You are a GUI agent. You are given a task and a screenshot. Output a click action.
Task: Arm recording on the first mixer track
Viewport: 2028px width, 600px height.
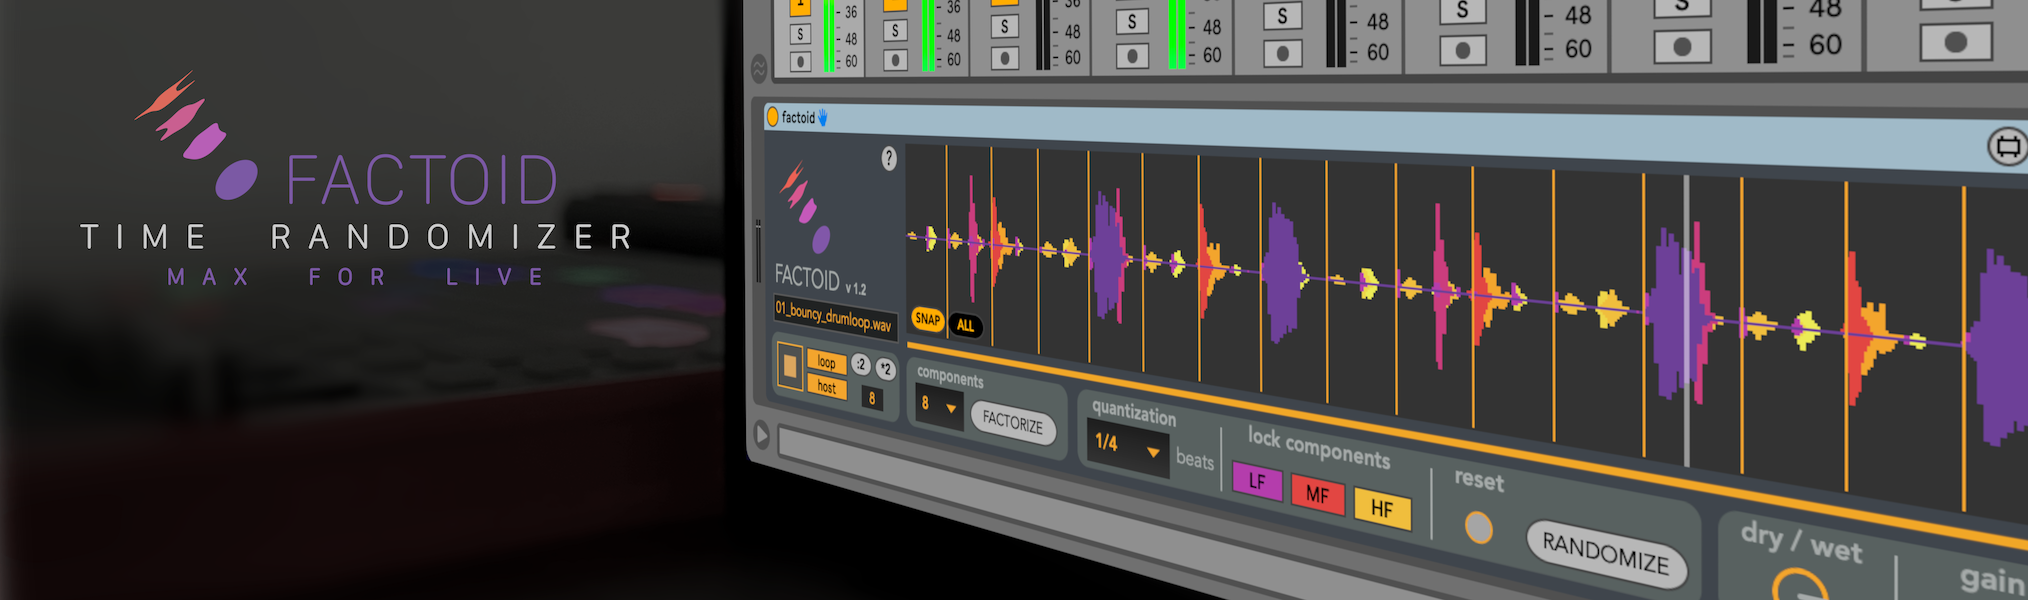[x=800, y=61]
